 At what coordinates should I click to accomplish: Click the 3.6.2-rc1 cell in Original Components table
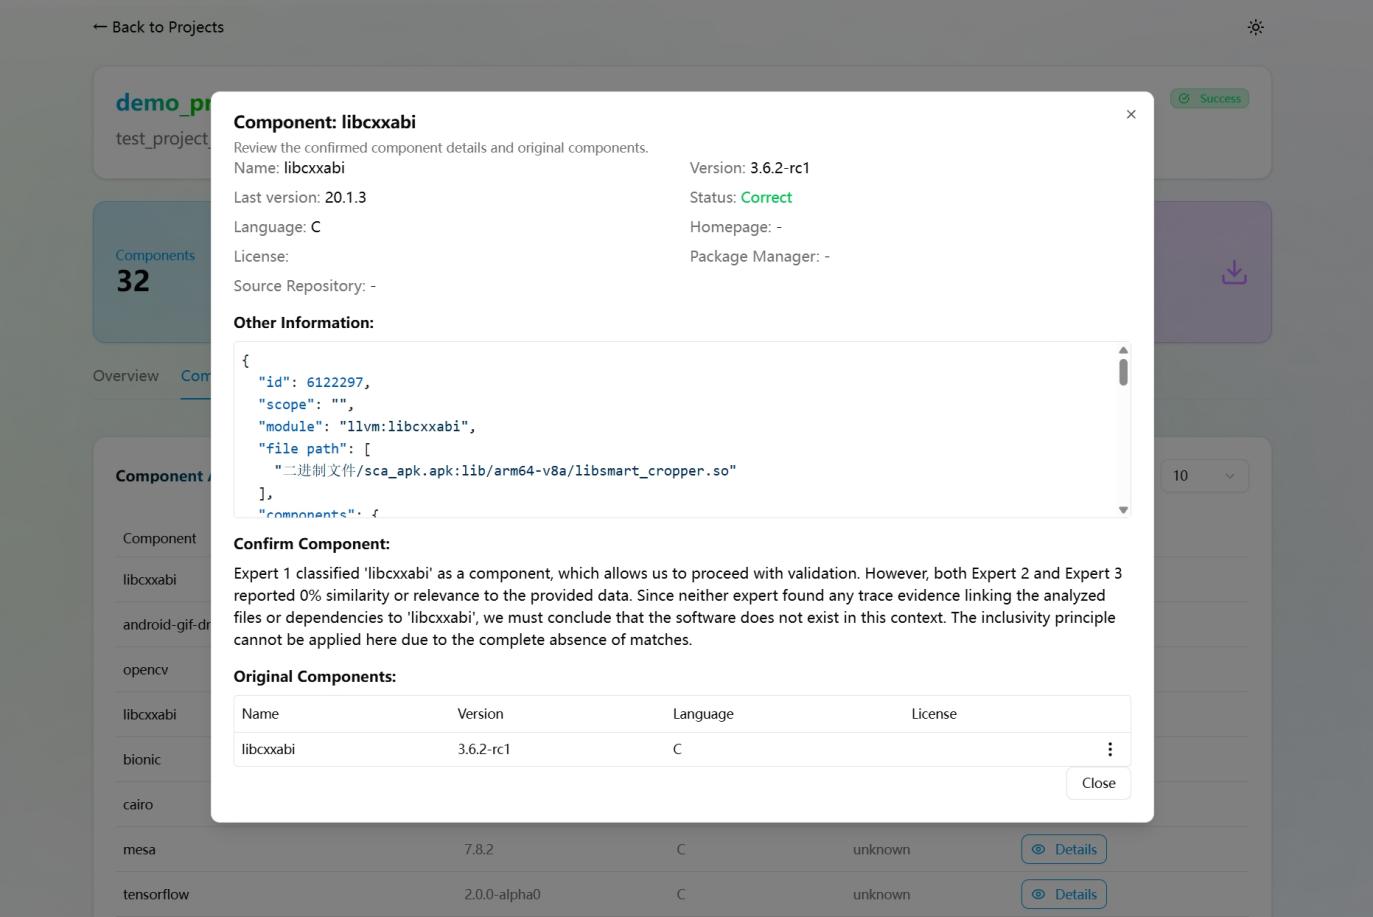pyautogui.click(x=484, y=749)
